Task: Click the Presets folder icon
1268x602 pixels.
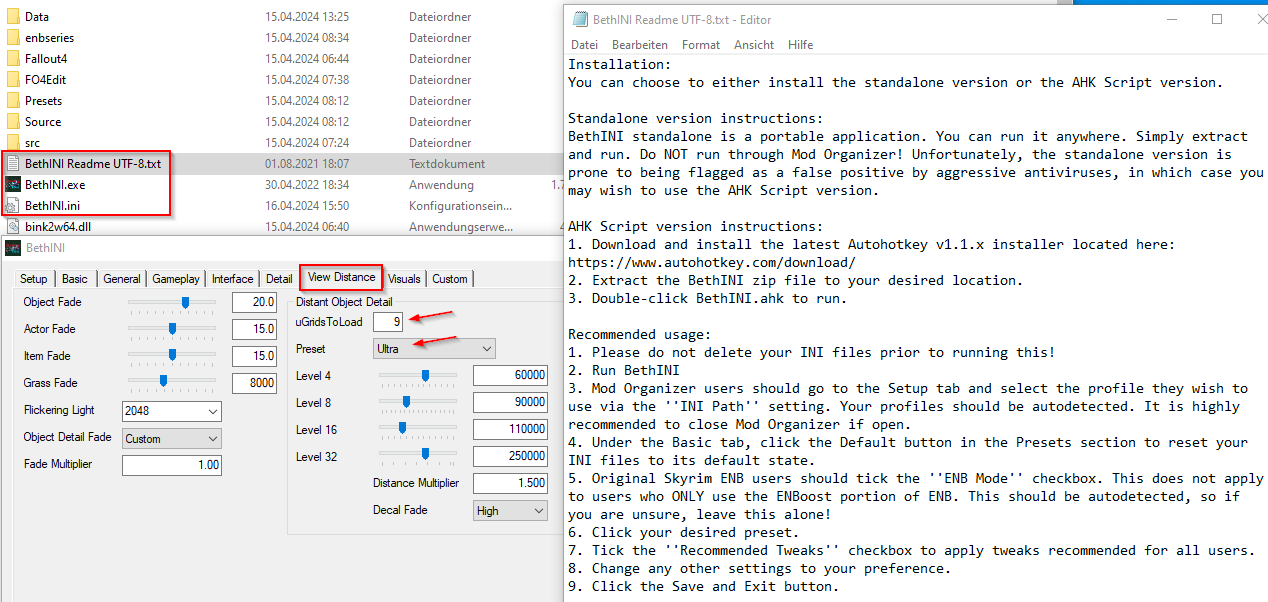Action: [x=13, y=101]
